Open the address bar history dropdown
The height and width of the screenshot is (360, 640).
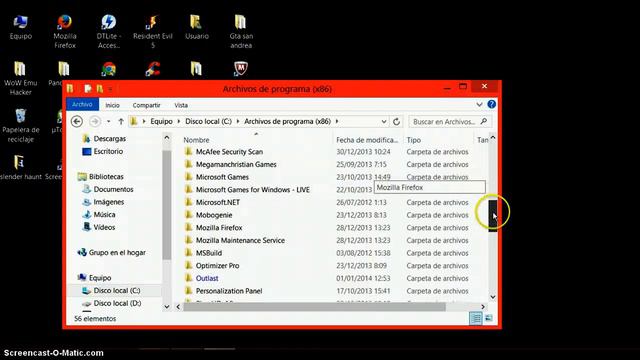384,121
